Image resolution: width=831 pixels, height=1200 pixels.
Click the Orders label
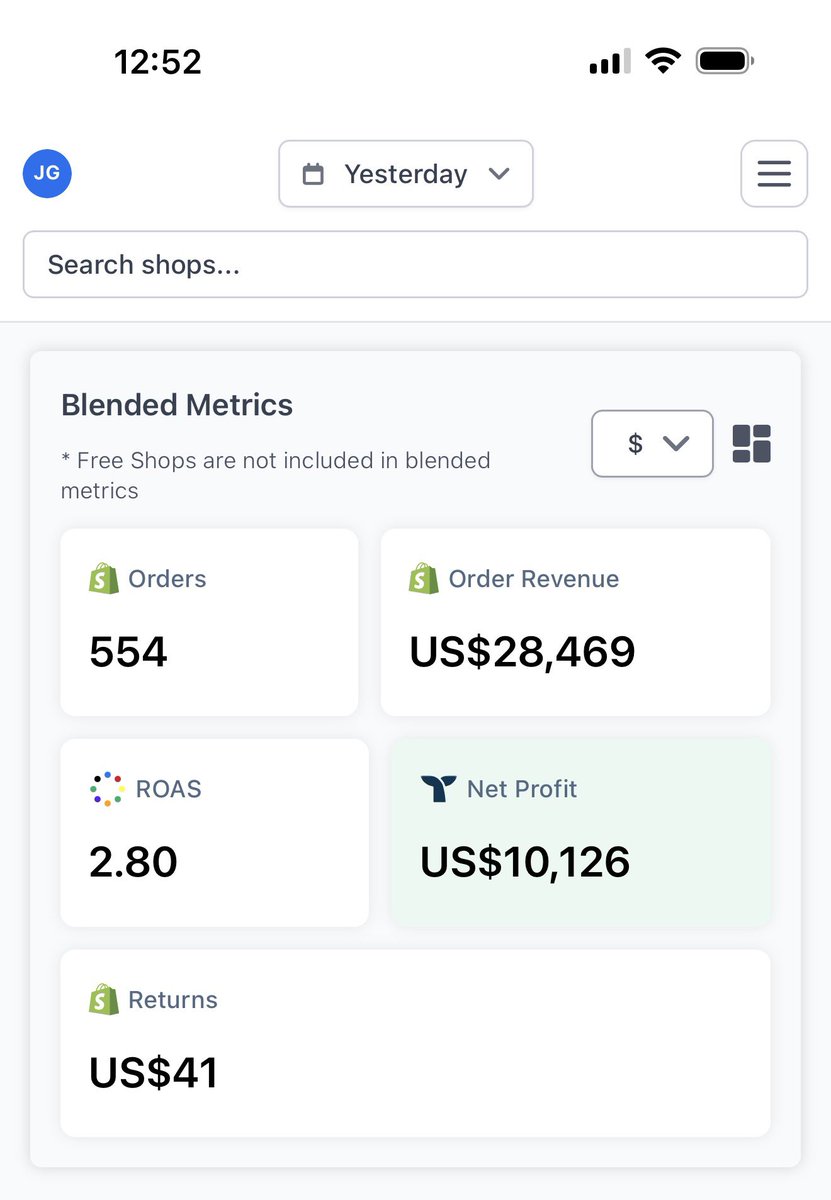167,579
